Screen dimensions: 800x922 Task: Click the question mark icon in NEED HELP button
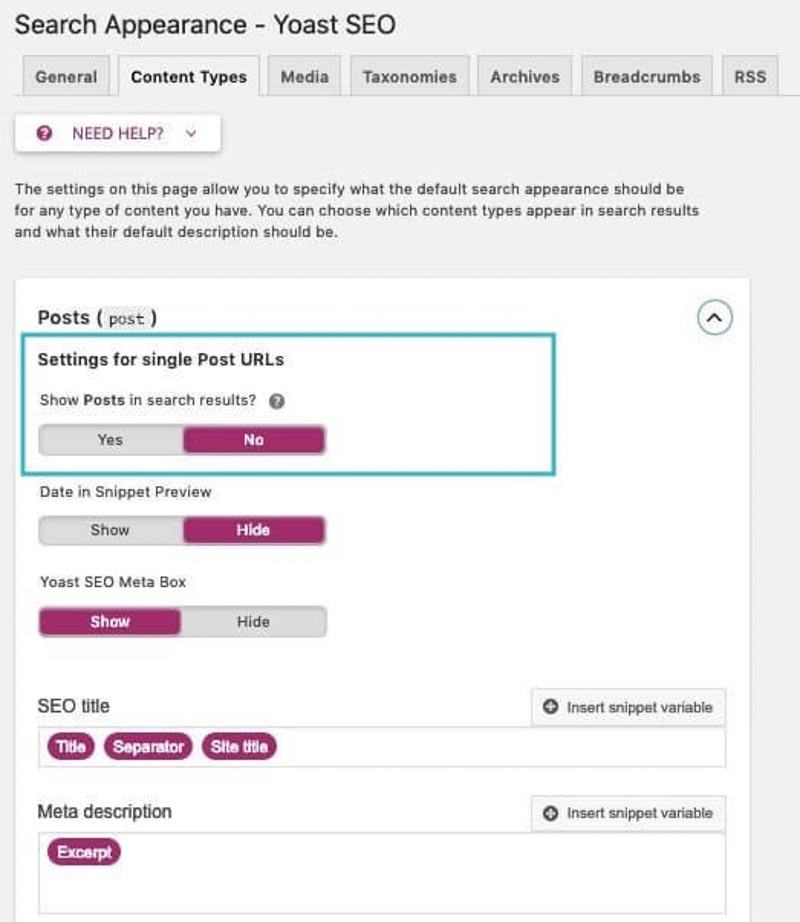coord(42,132)
